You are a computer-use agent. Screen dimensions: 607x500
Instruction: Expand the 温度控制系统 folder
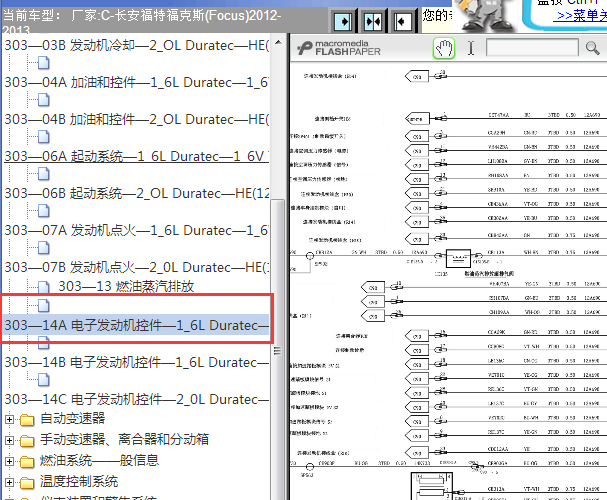pyautogui.click(x=9, y=483)
